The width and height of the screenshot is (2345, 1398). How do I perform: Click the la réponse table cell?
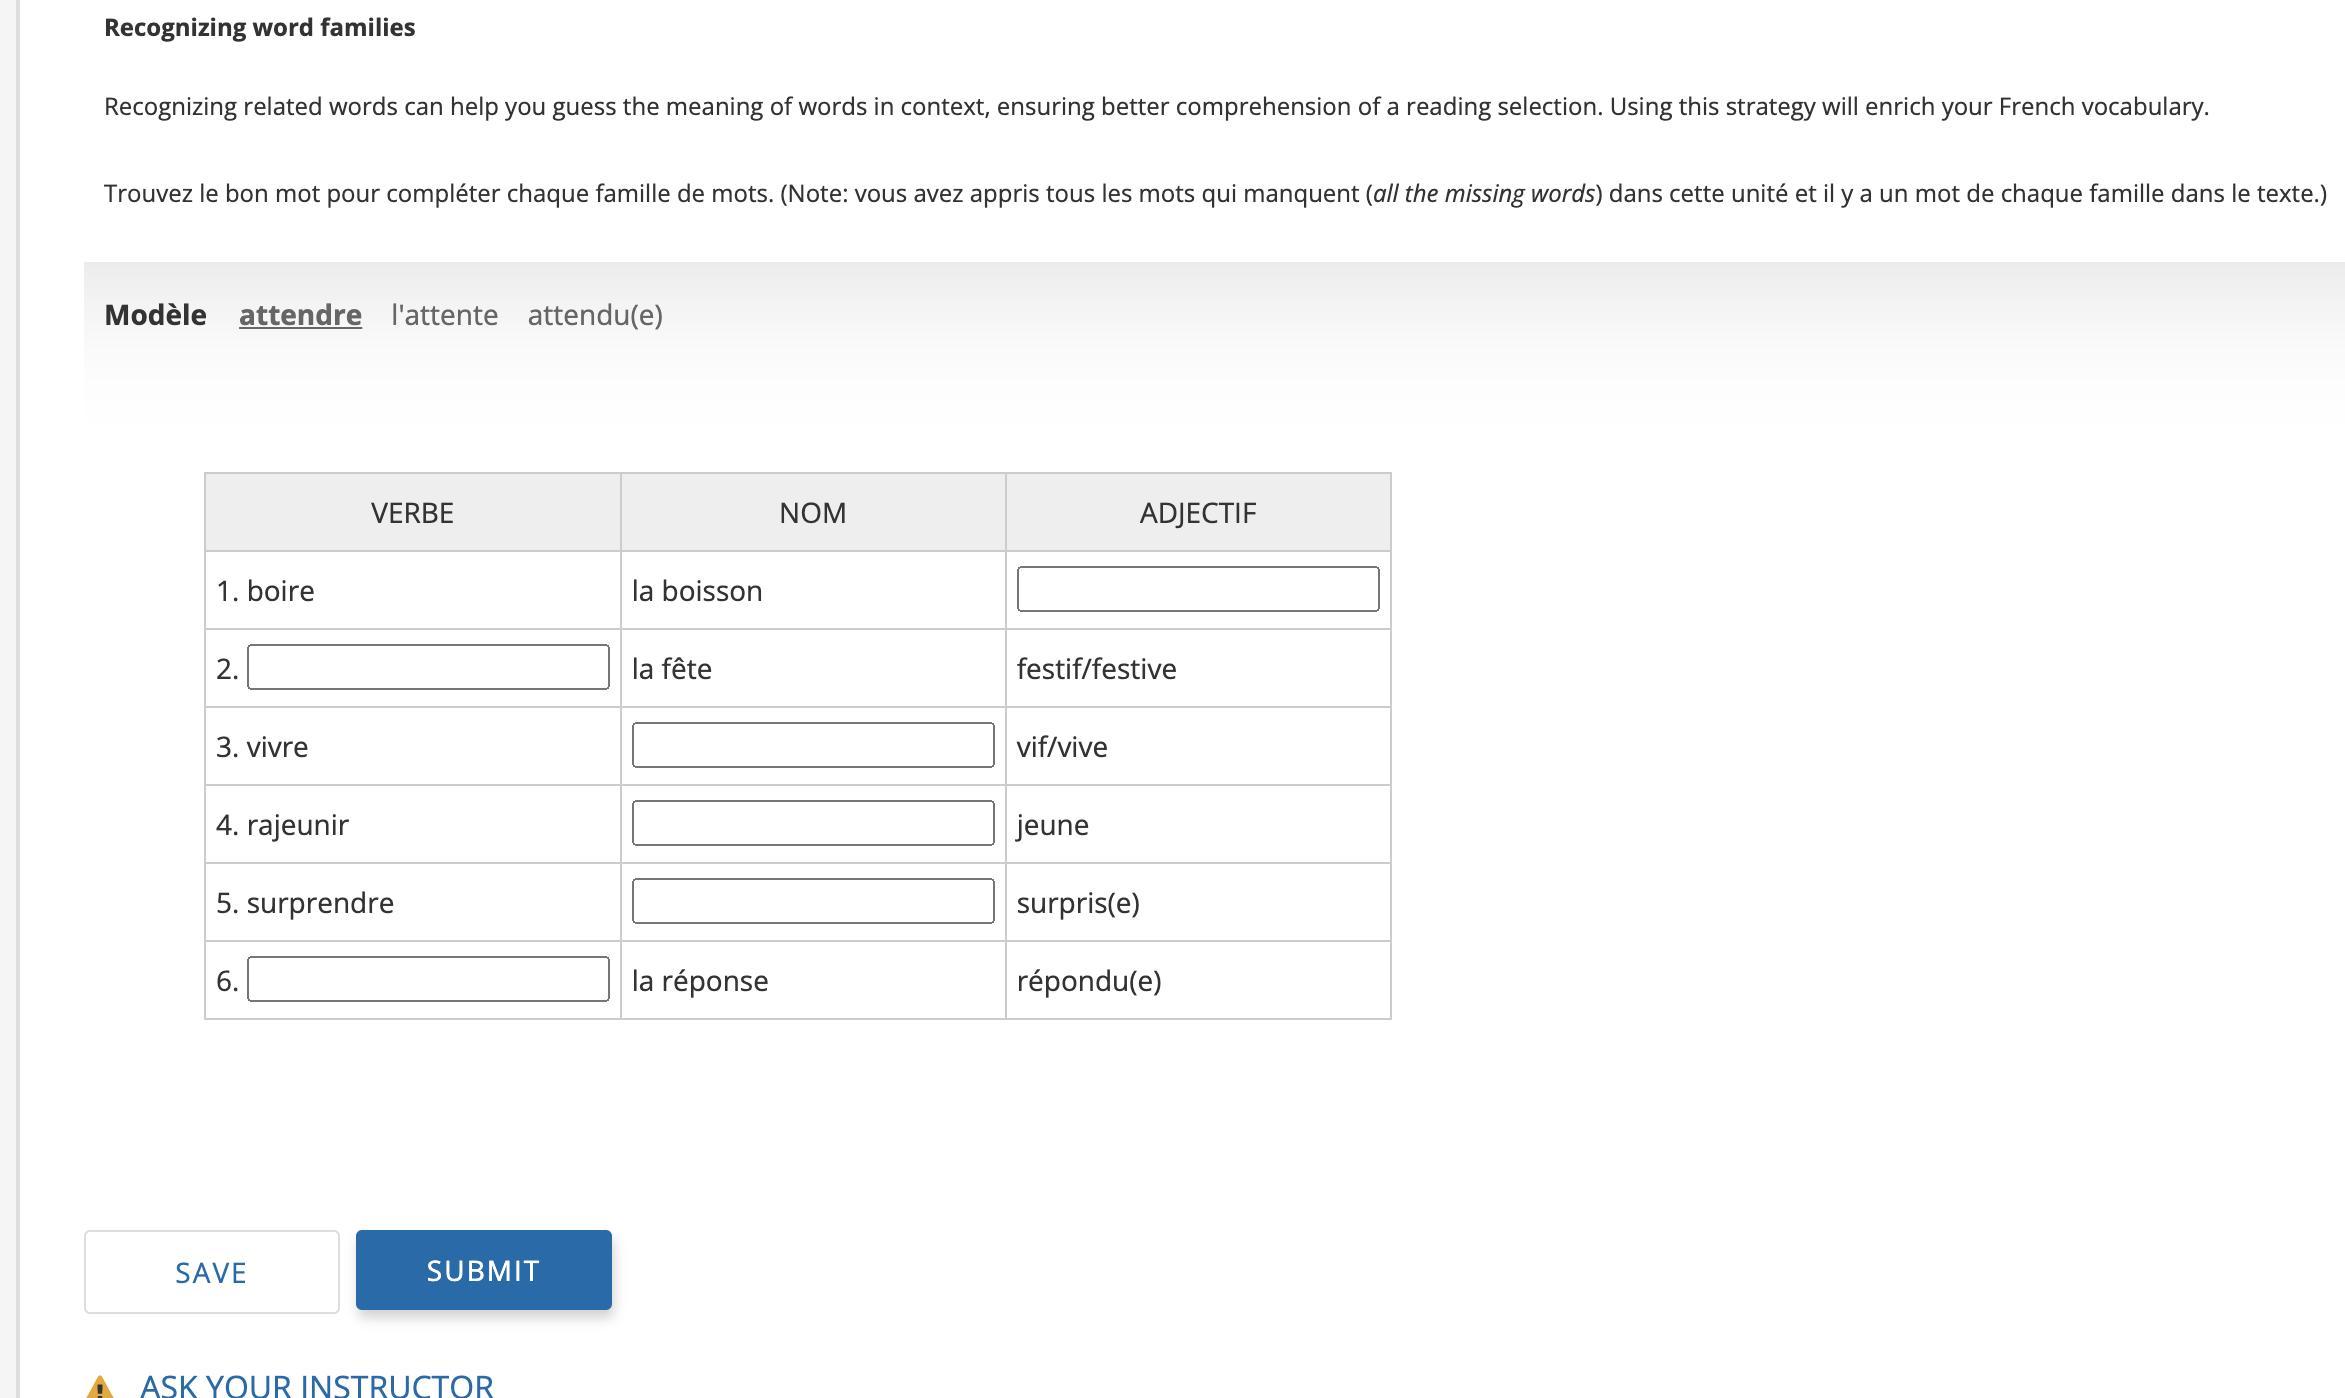700,981
